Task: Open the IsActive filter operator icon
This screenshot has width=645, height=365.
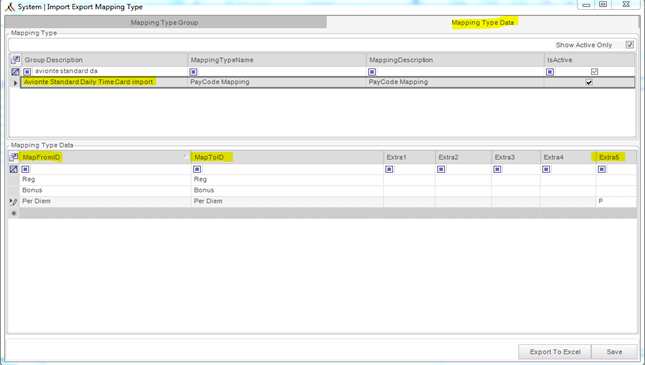Action: (x=550, y=72)
